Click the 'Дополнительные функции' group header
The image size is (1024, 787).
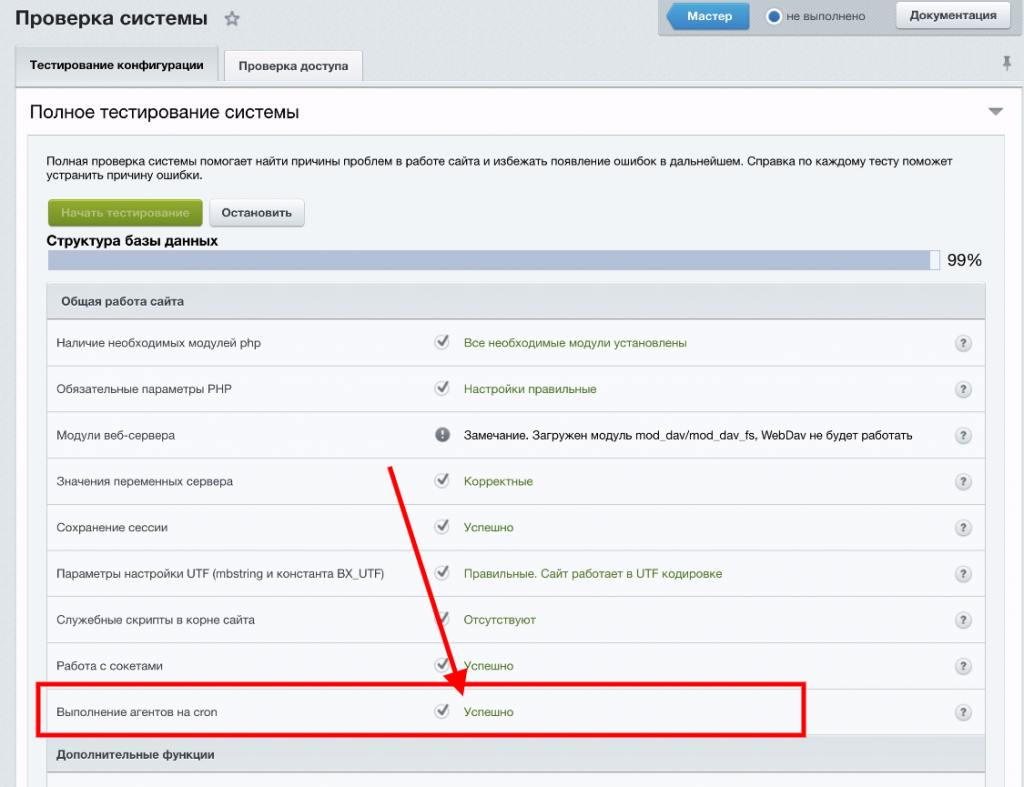coord(136,754)
